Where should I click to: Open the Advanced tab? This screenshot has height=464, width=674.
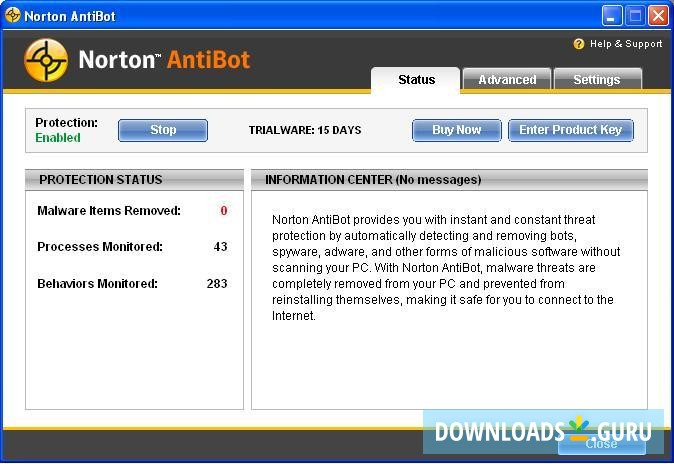tap(507, 80)
